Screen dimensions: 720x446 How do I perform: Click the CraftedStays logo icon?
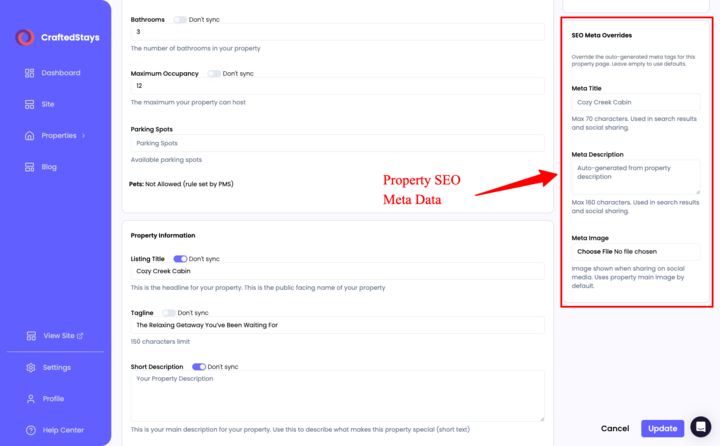(x=25, y=38)
